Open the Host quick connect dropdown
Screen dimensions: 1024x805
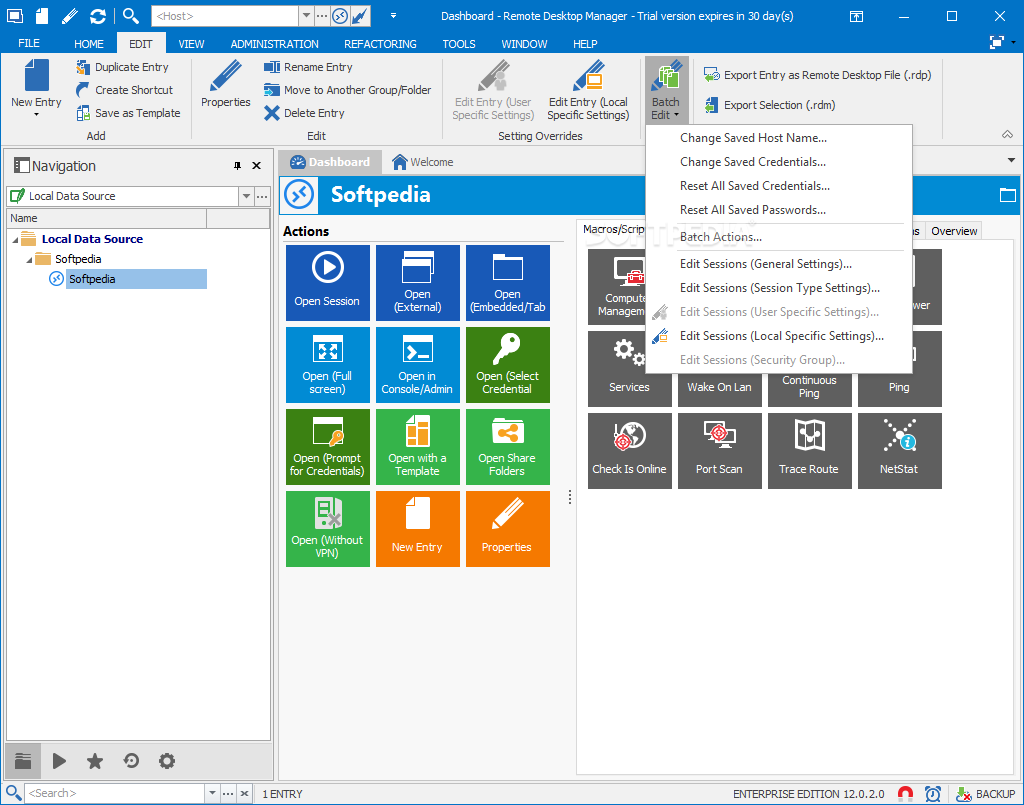[306, 16]
